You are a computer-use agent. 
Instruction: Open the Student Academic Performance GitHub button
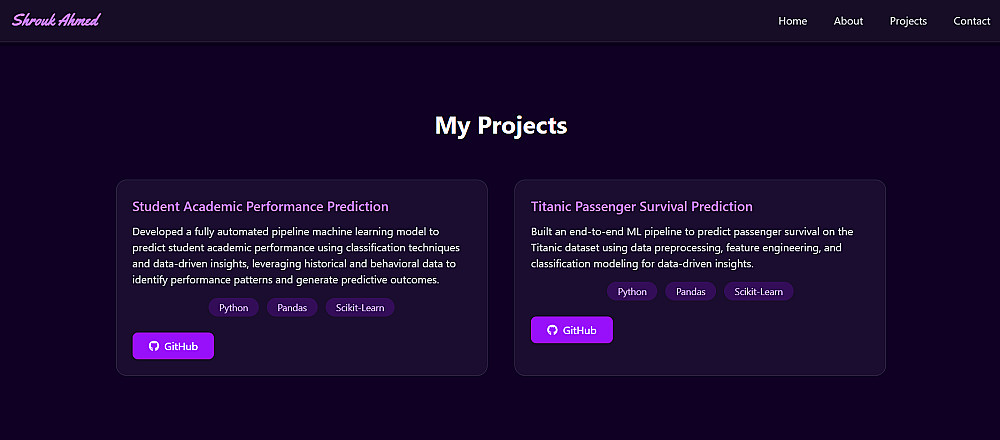point(173,346)
